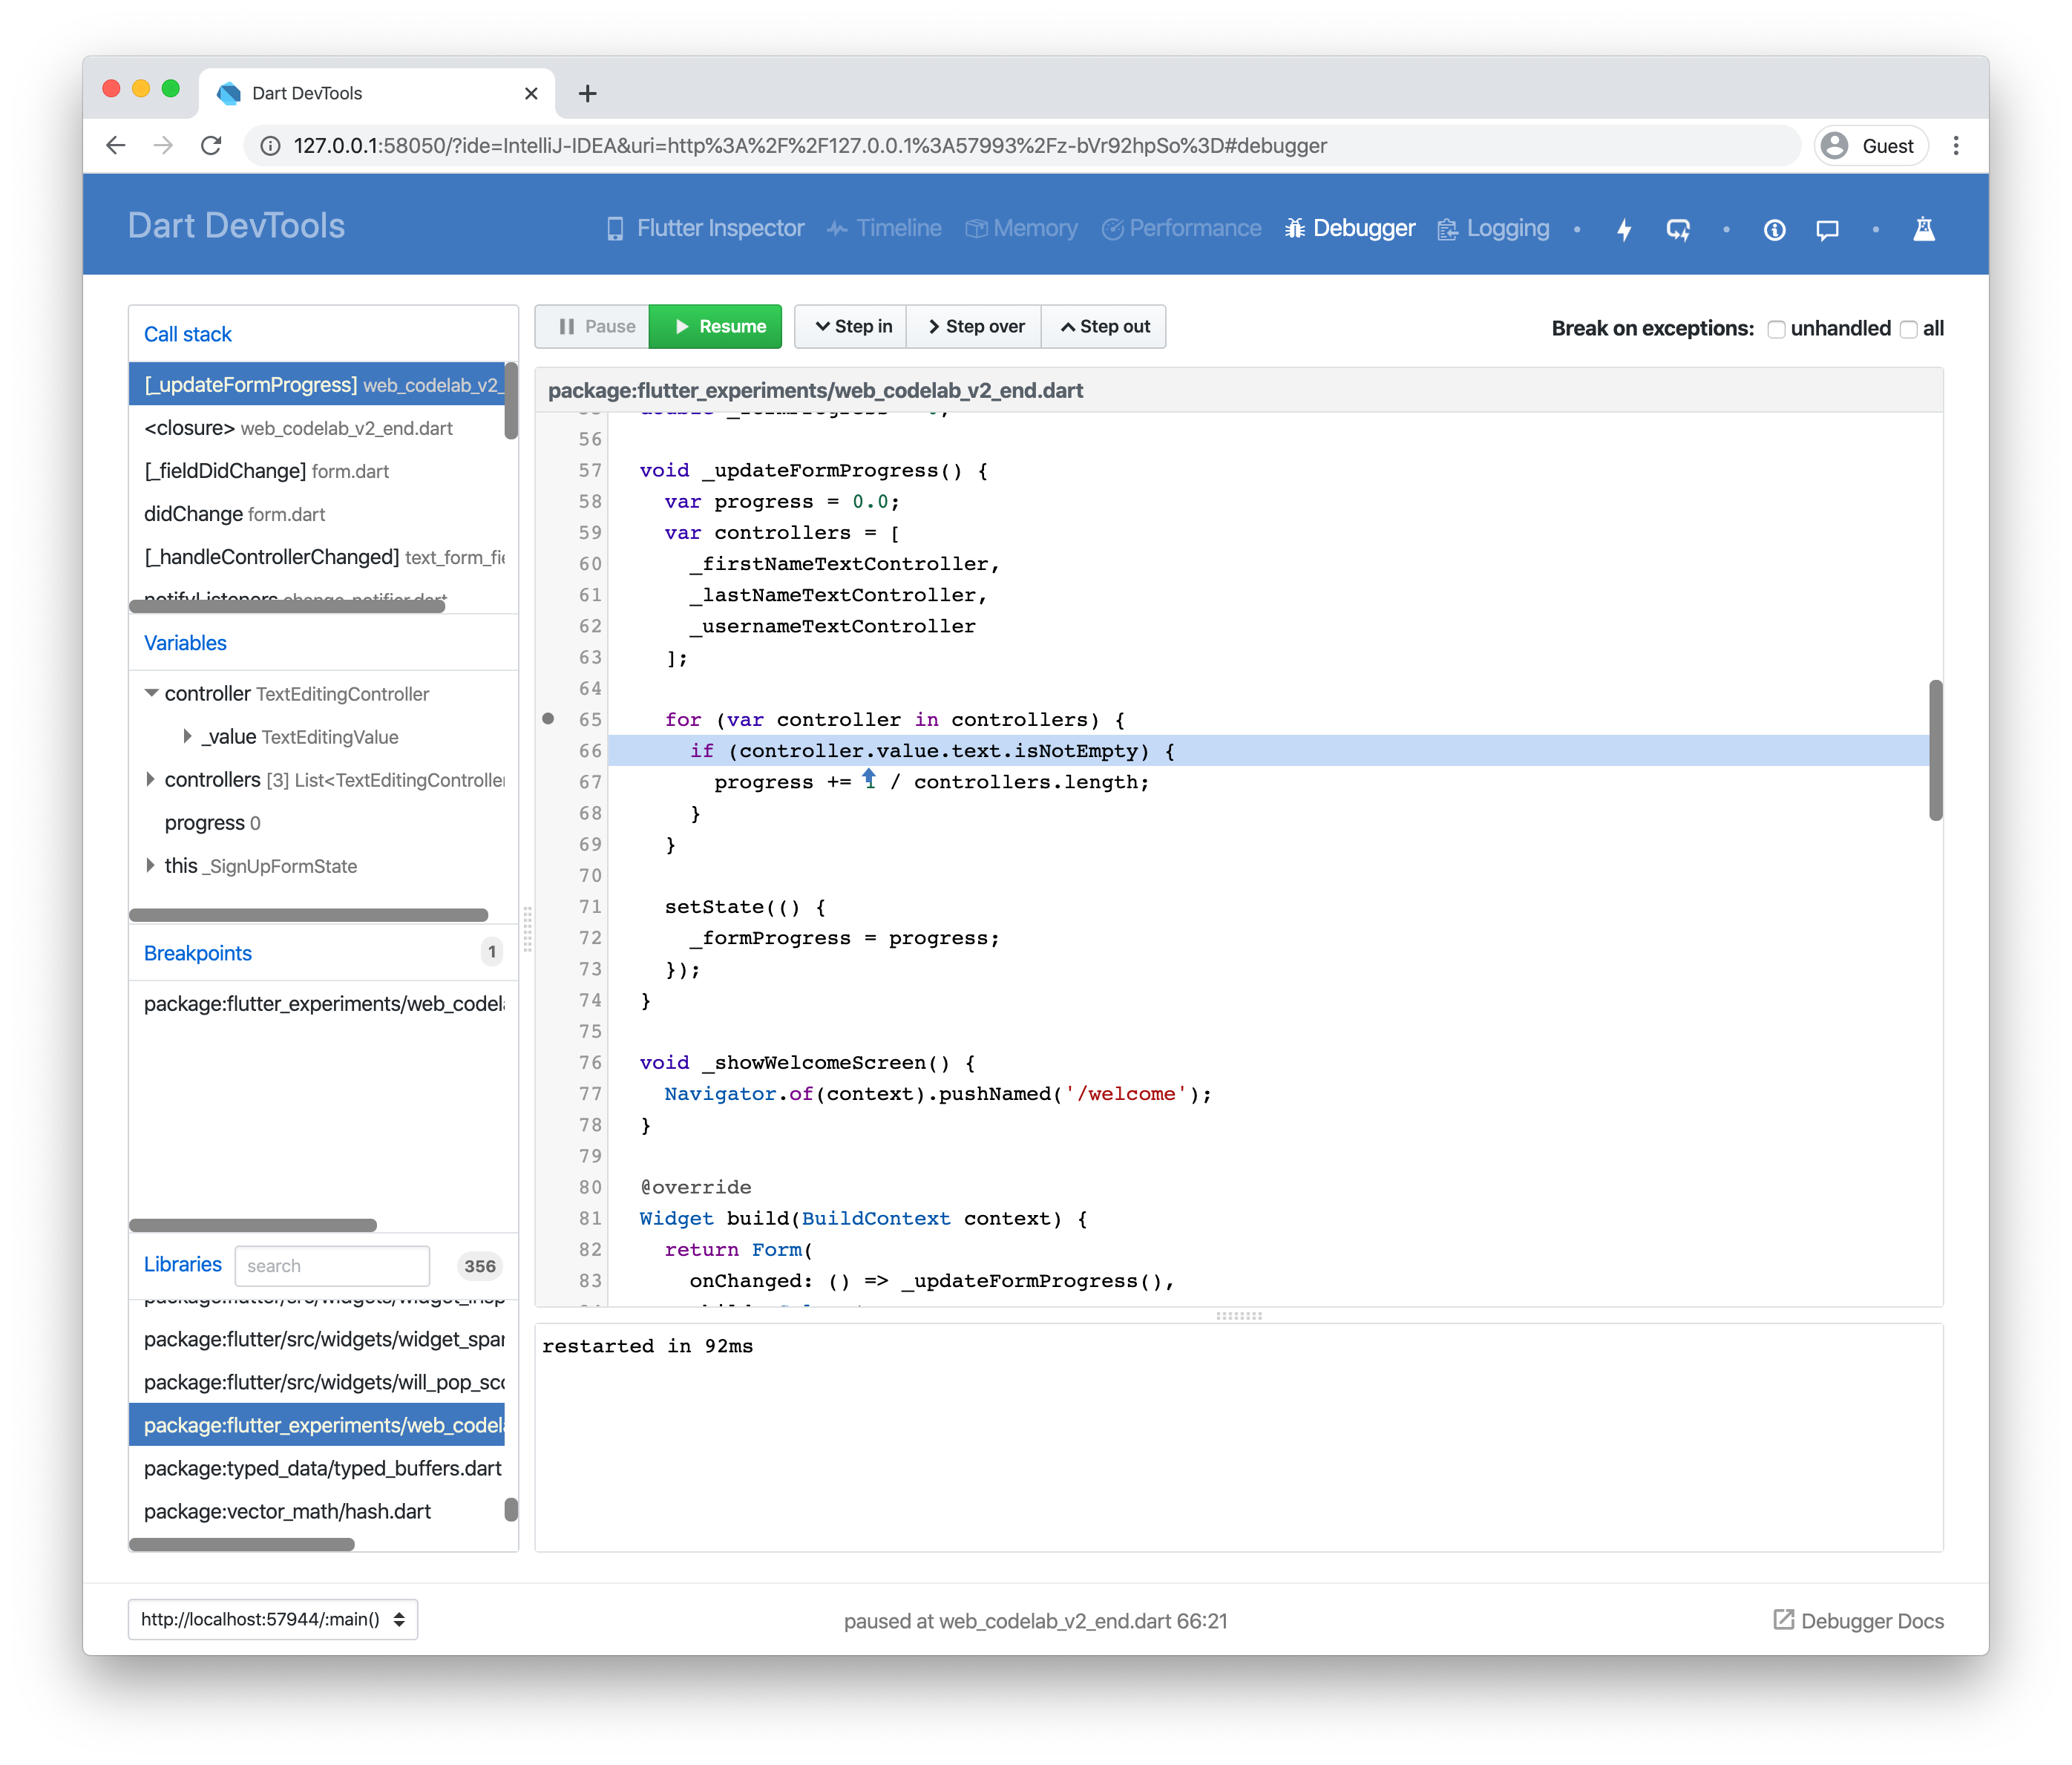Open the Debugger Docs link
The image size is (2072, 1765).
(x=1857, y=1620)
